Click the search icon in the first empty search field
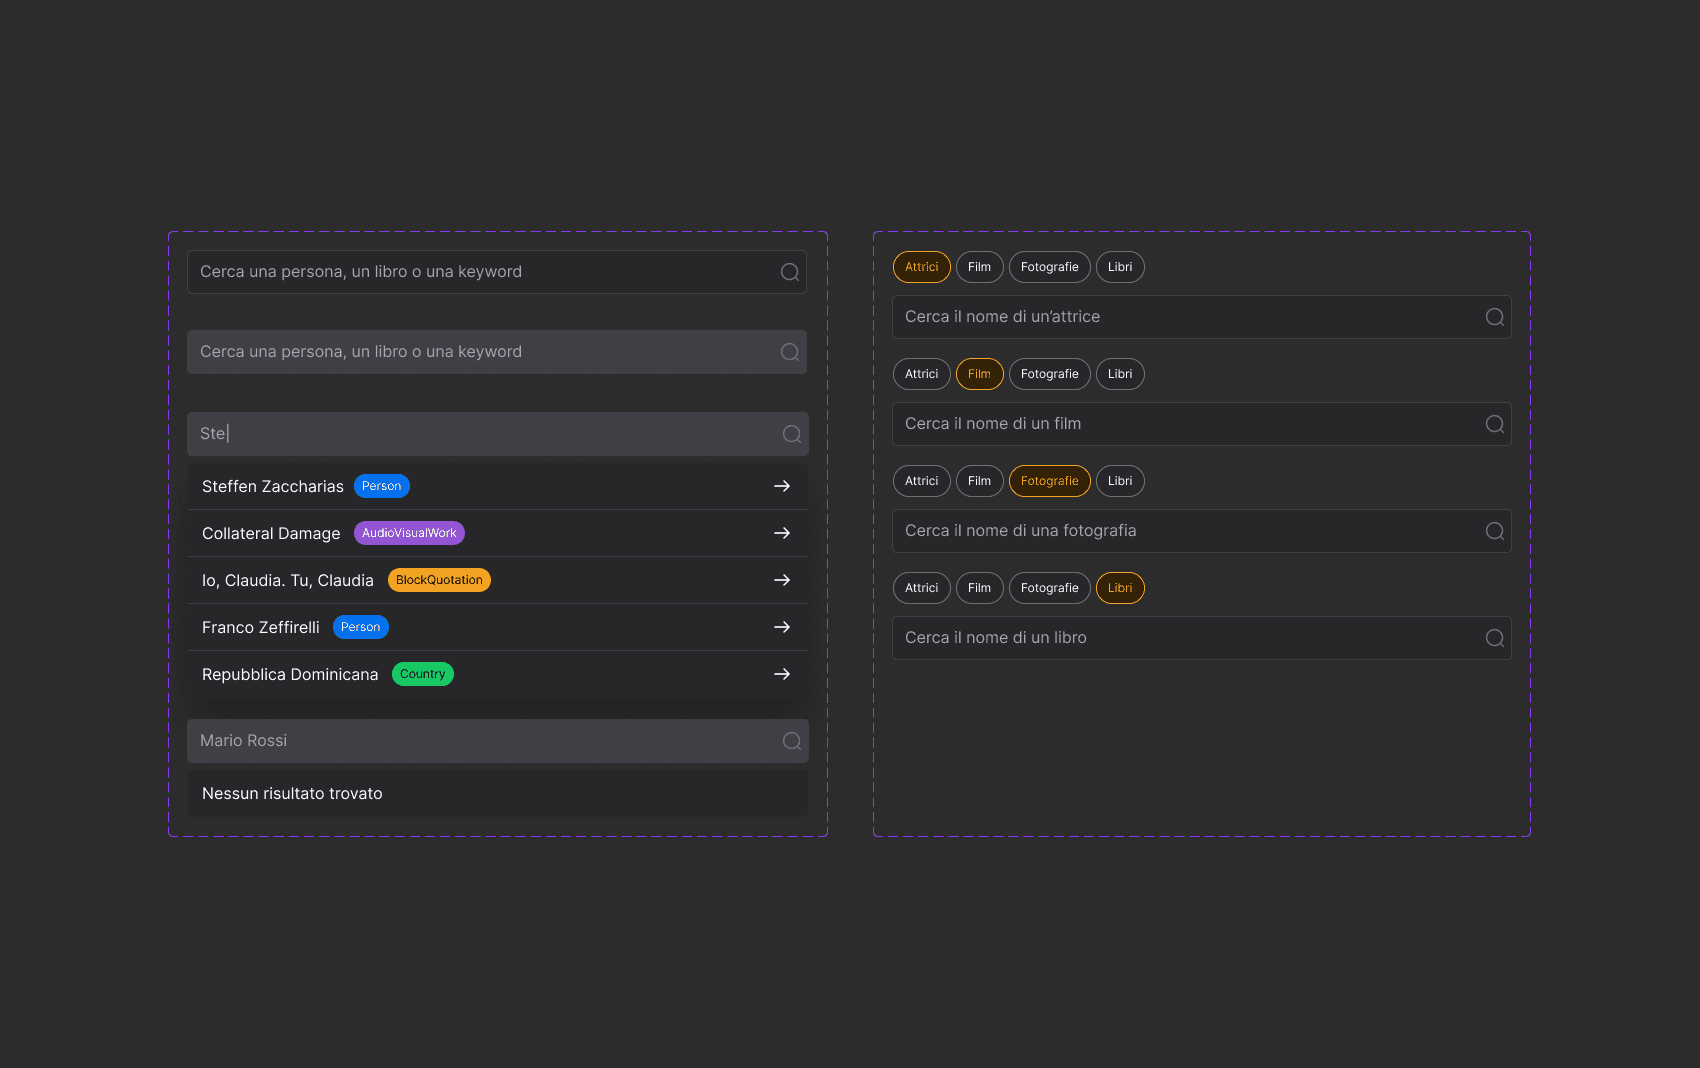The image size is (1700, 1068). click(790, 272)
